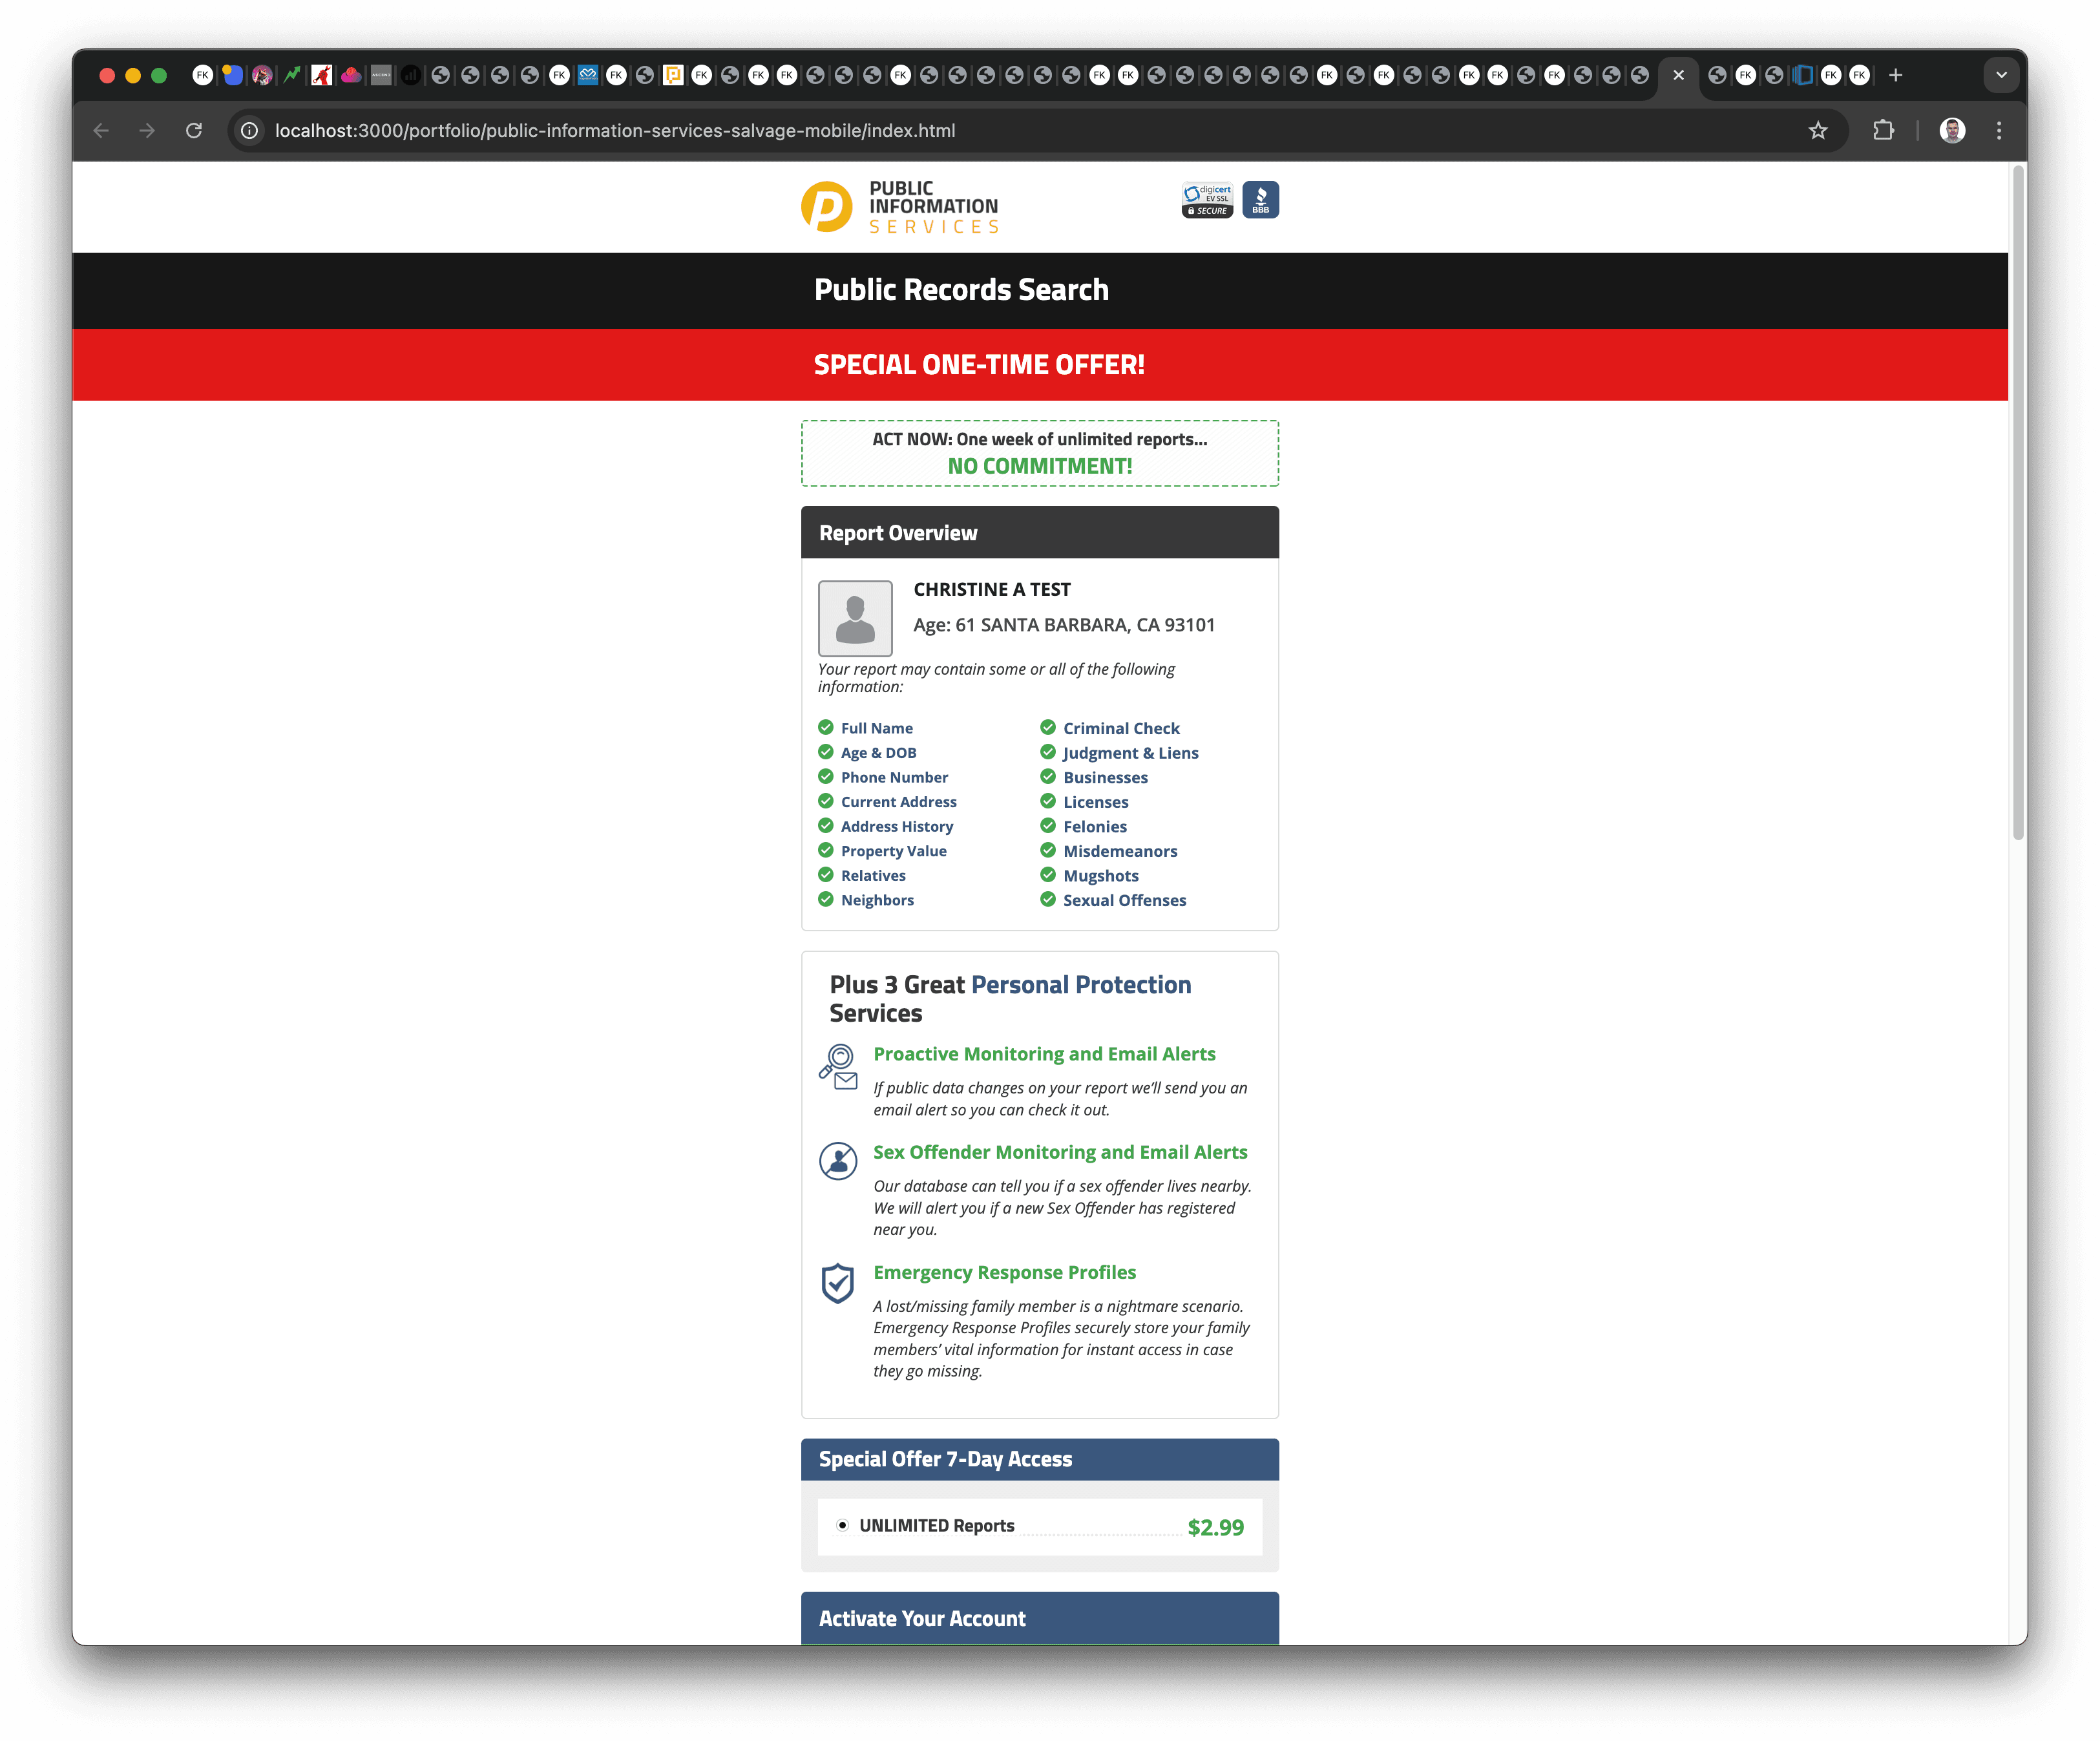Click the NO COMMITMENT! offer text
The width and height of the screenshot is (2100, 1741).
[x=1040, y=466]
